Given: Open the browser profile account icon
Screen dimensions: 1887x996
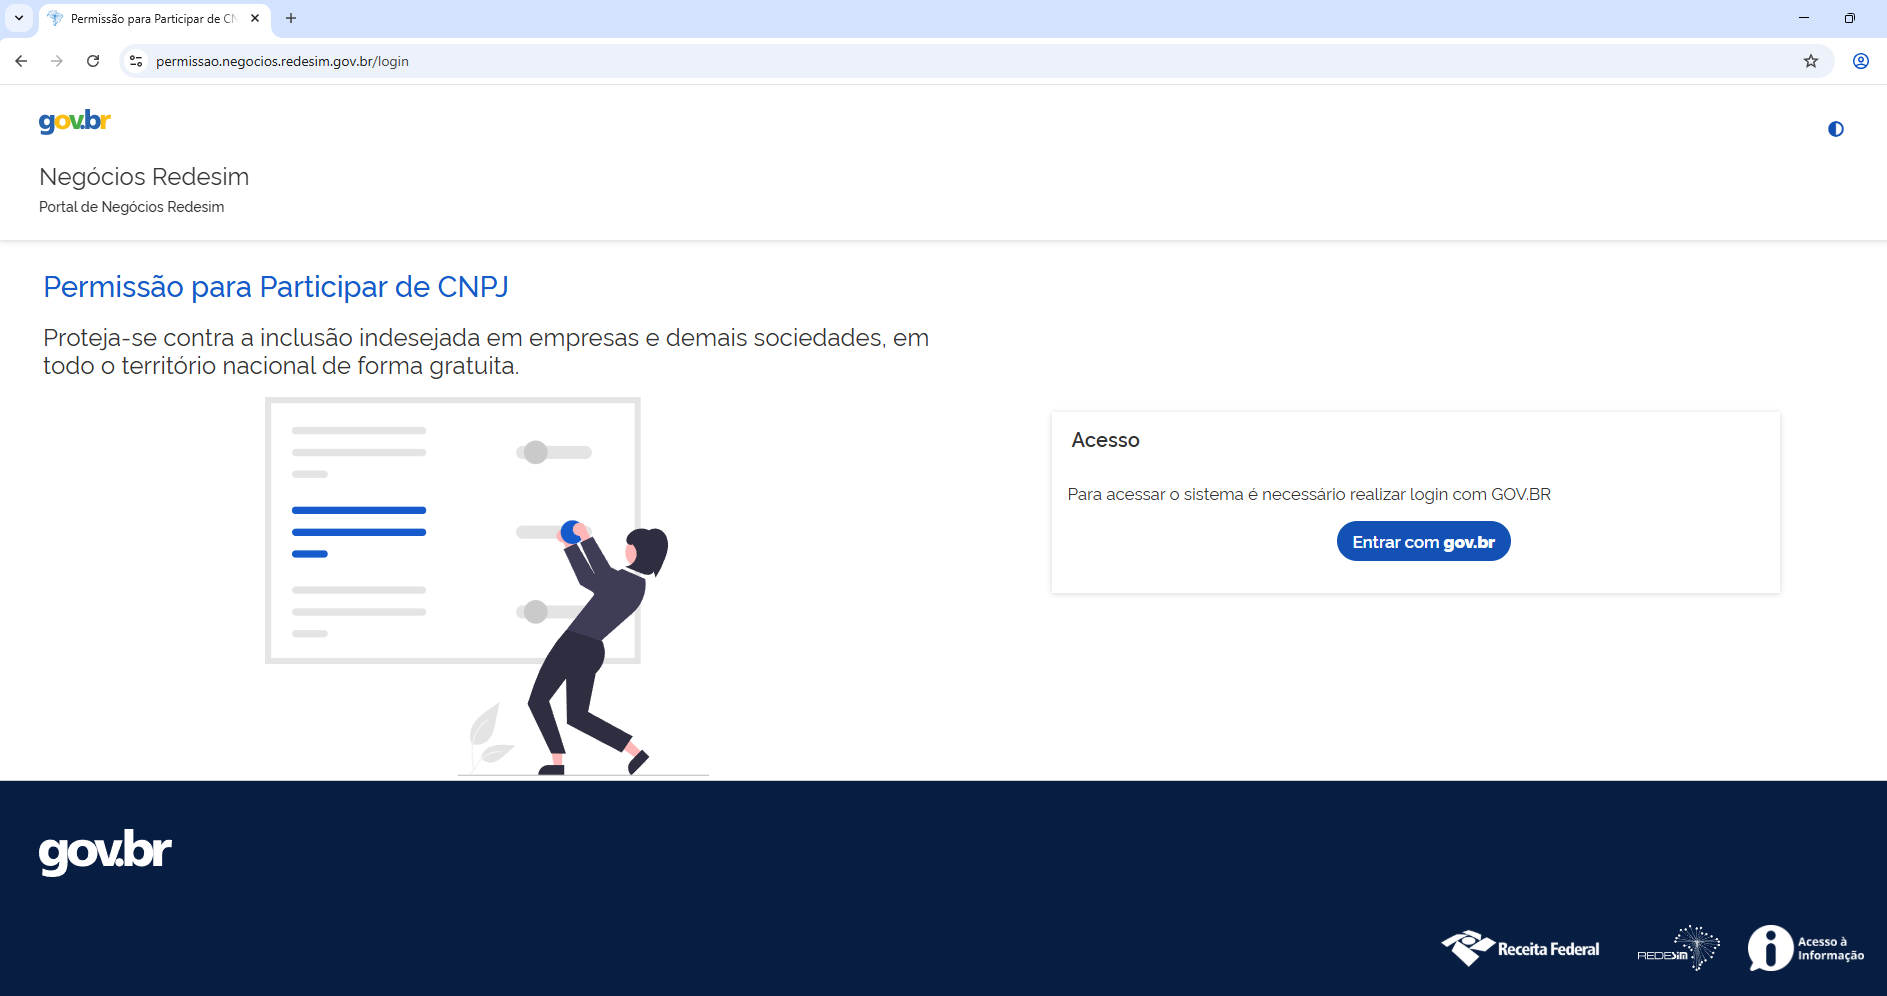Looking at the screenshot, I should click(x=1861, y=61).
